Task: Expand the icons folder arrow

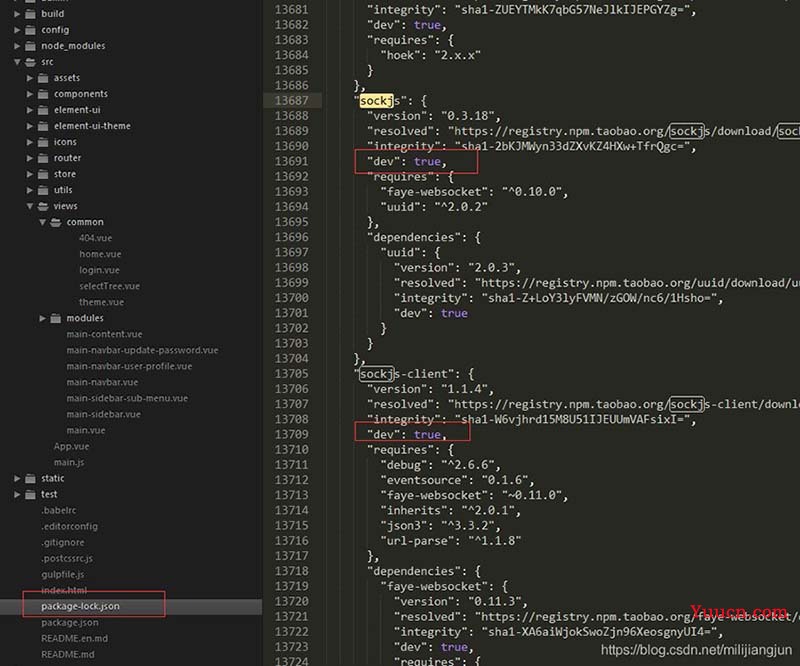Action: 30,142
